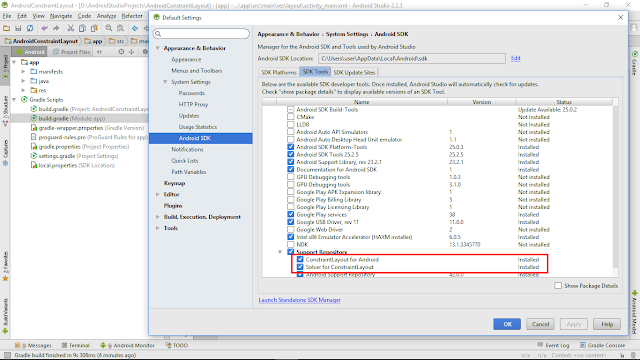Uncheck Android SDK Platform-Tools
The width and height of the screenshot is (640, 360).
(x=291, y=147)
